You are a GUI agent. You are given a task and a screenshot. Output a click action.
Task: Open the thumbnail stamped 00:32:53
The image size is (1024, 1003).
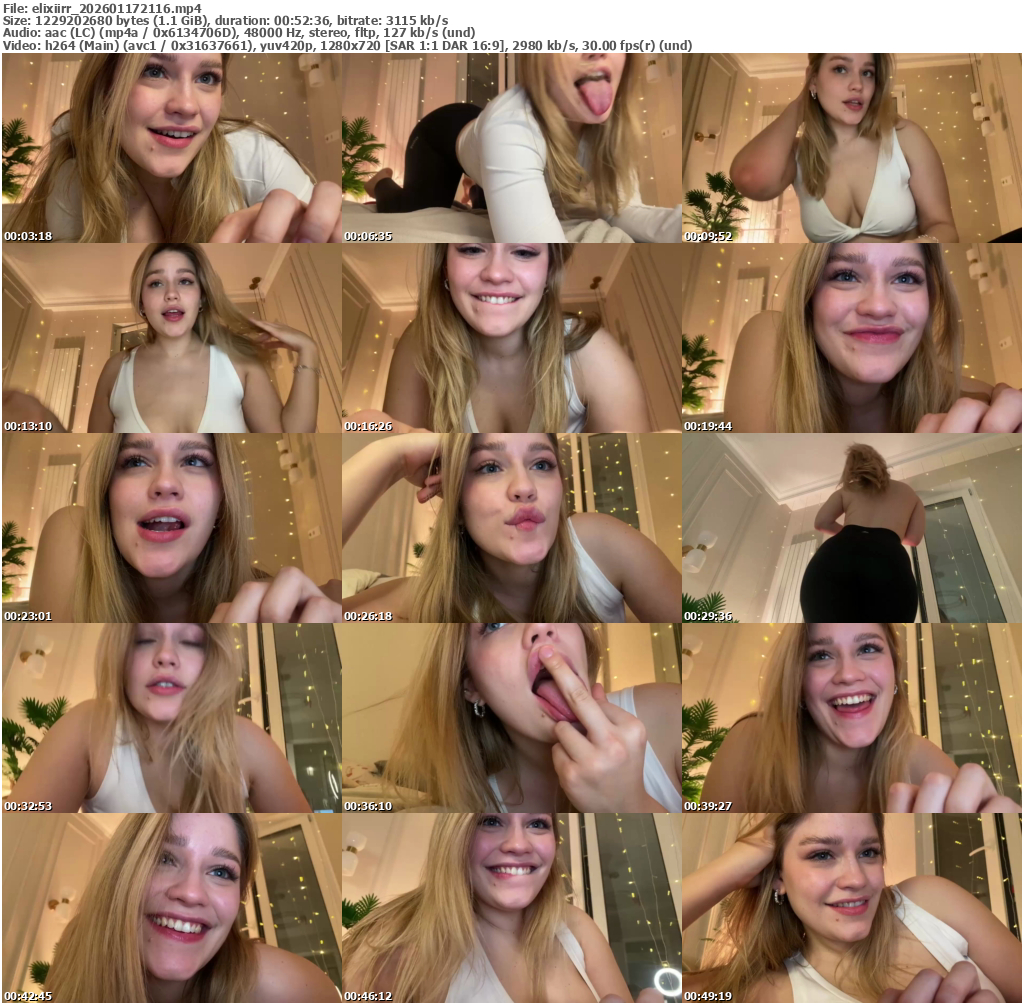point(171,718)
